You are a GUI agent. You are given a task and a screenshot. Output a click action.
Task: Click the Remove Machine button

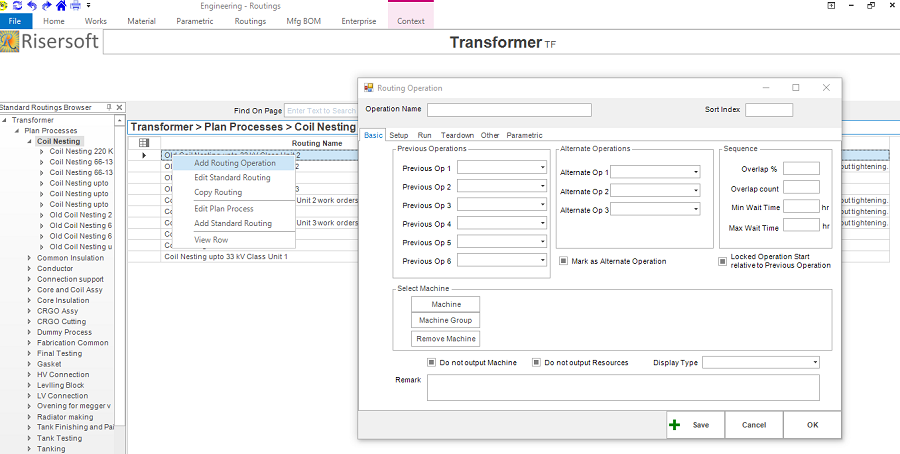pyautogui.click(x=445, y=339)
